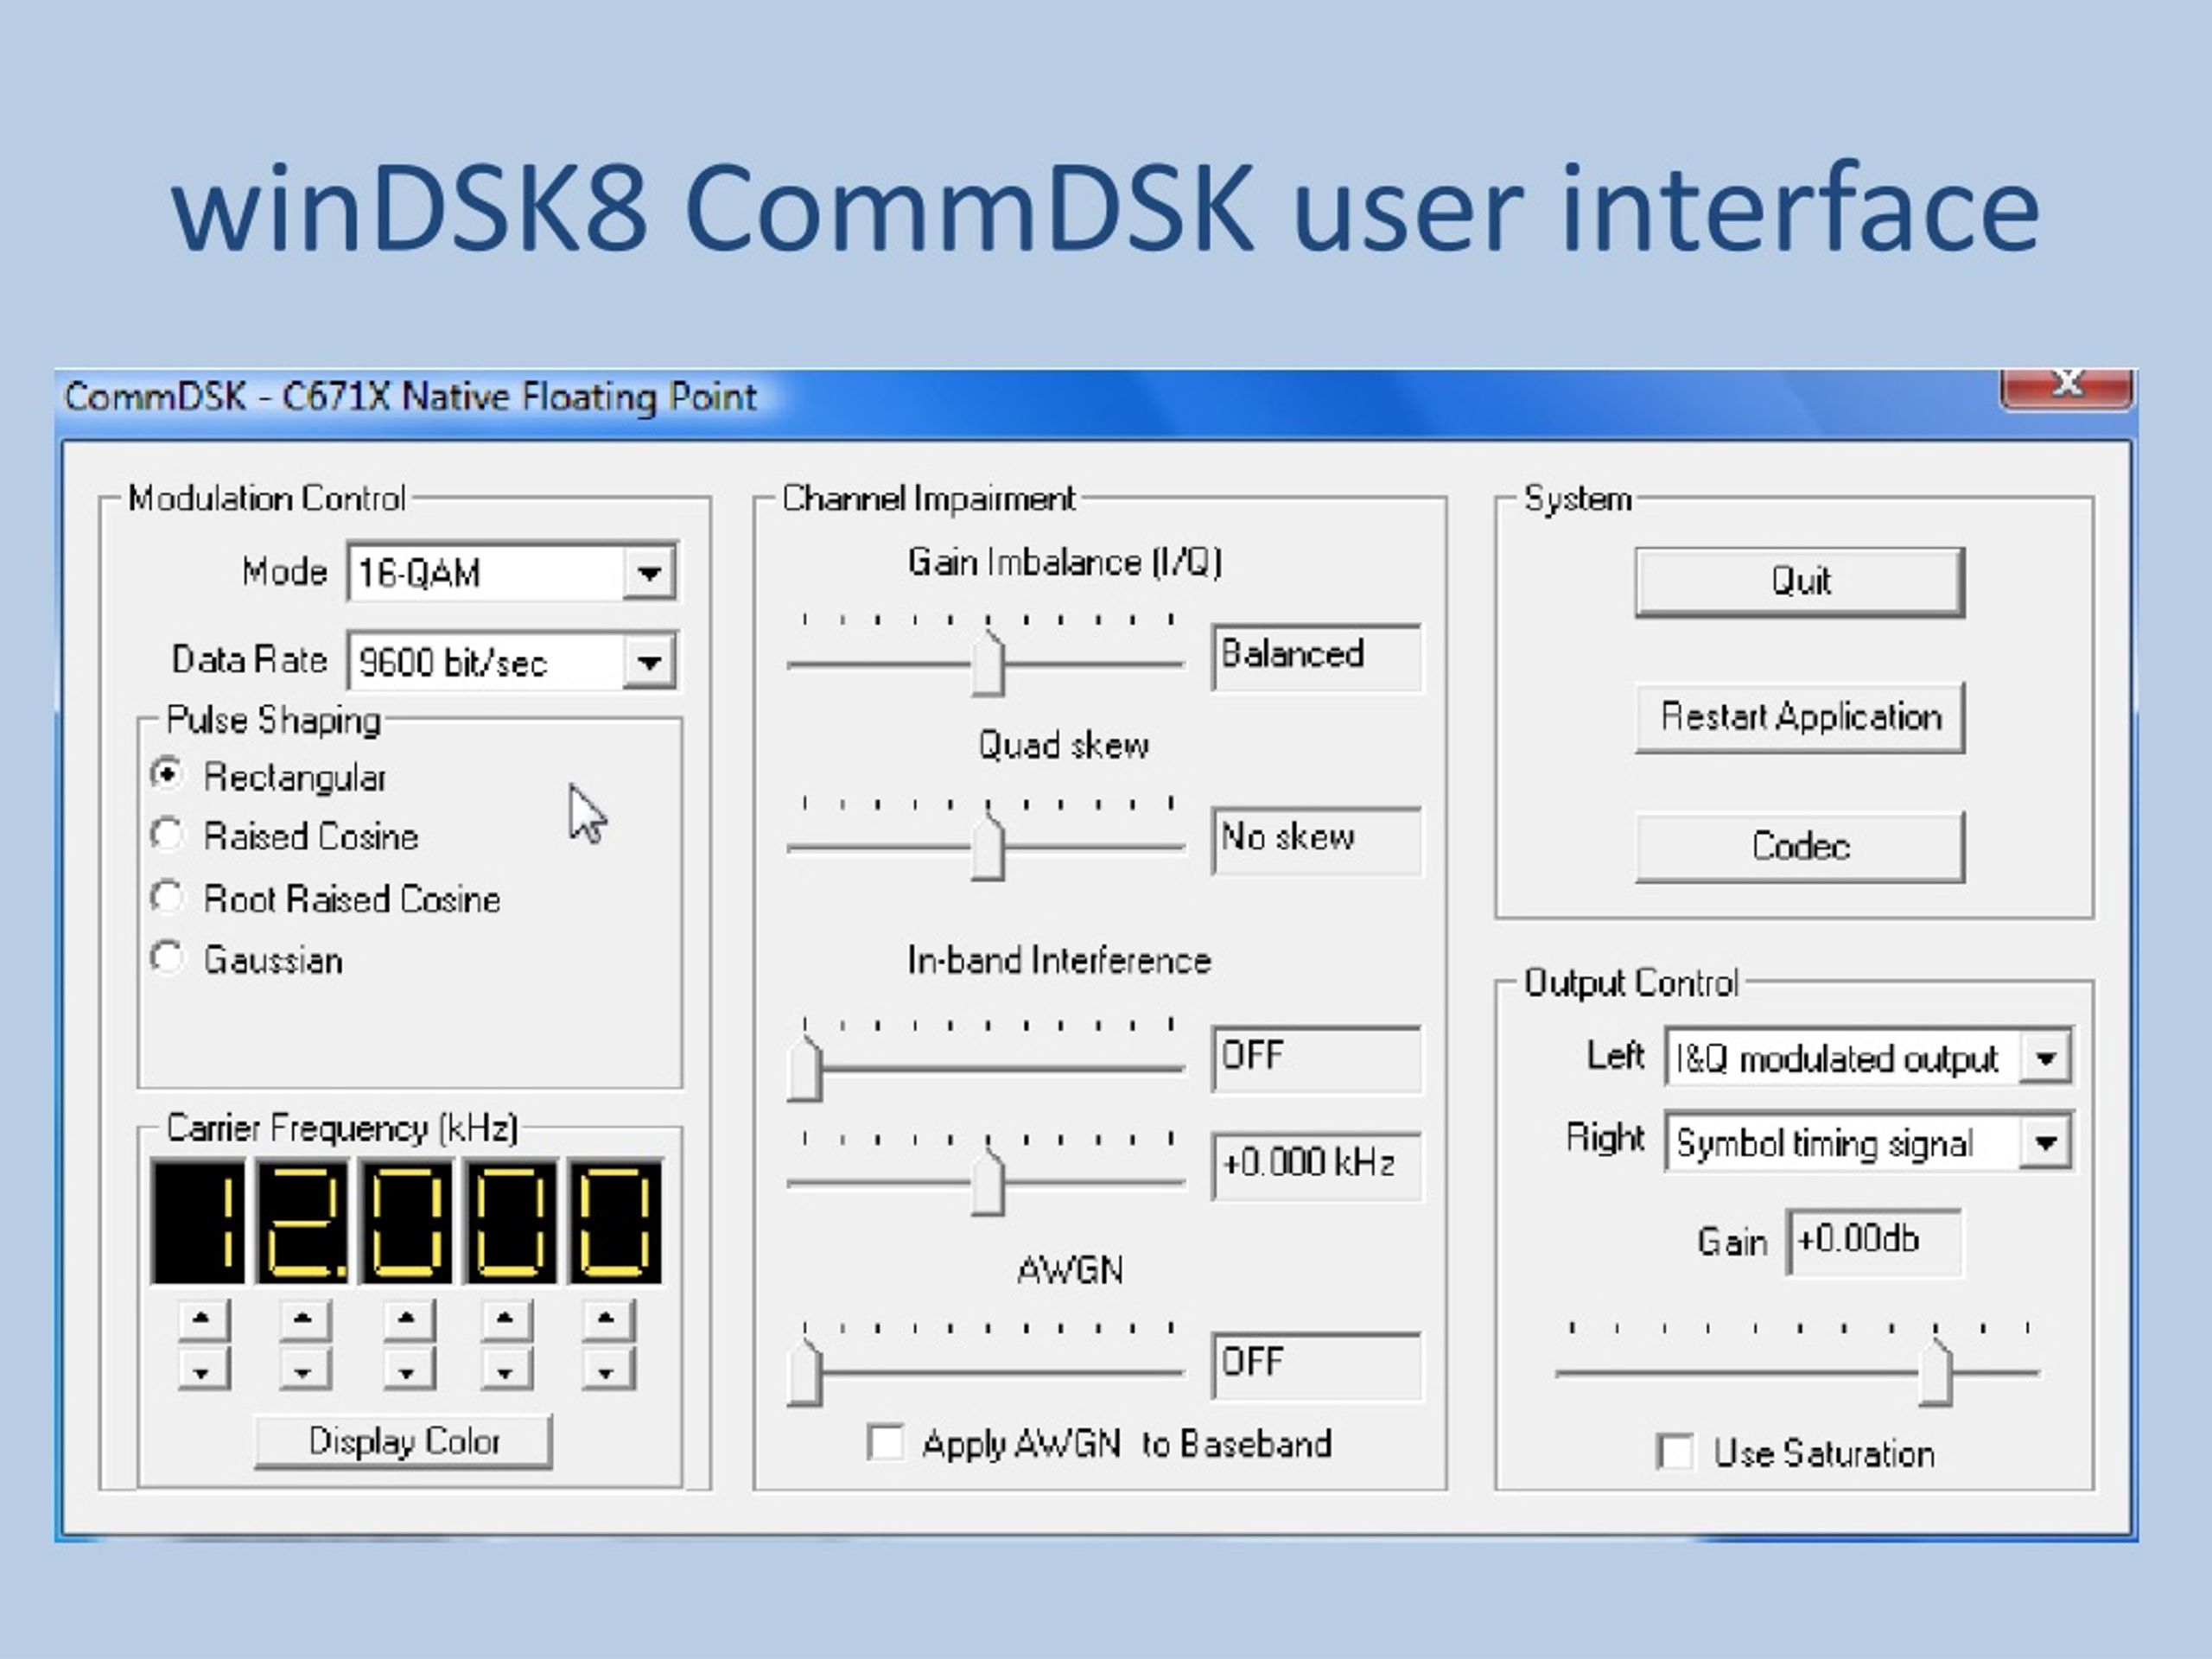Click the No skew readout field

pos(1316,840)
